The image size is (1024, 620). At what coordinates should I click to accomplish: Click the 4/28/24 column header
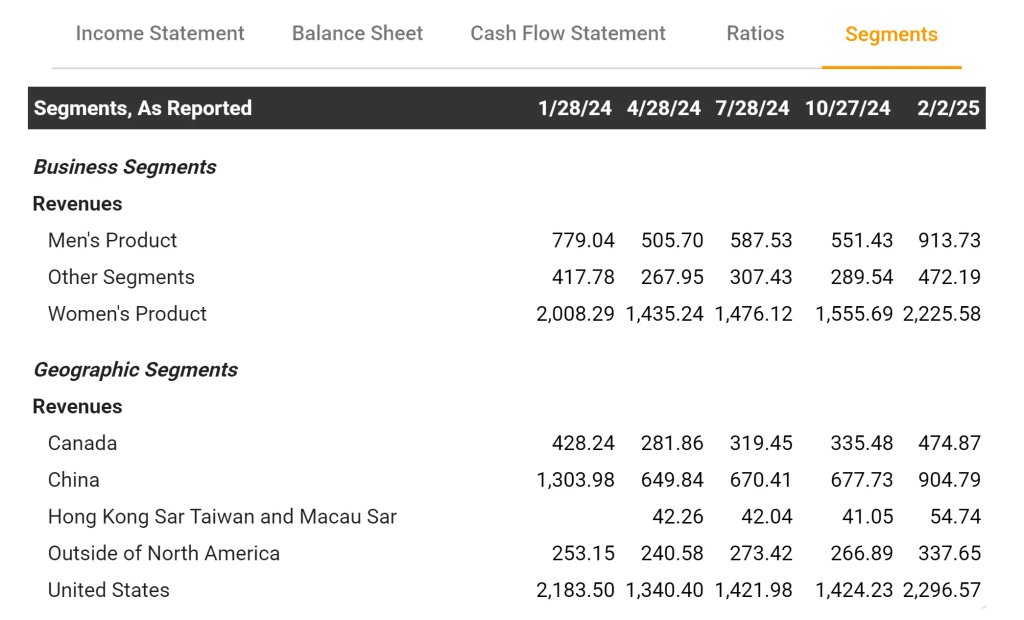pos(664,108)
